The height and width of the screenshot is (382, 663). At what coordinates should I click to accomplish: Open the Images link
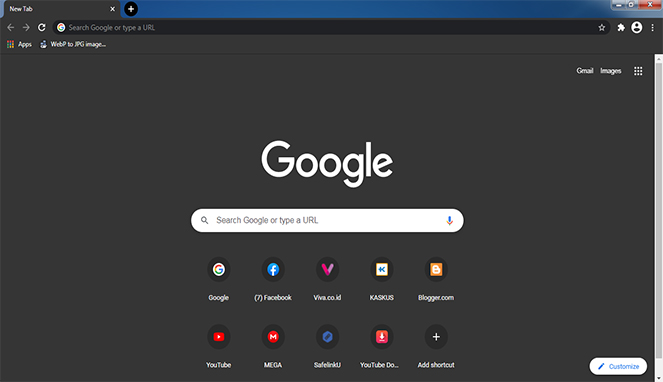coord(611,71)
